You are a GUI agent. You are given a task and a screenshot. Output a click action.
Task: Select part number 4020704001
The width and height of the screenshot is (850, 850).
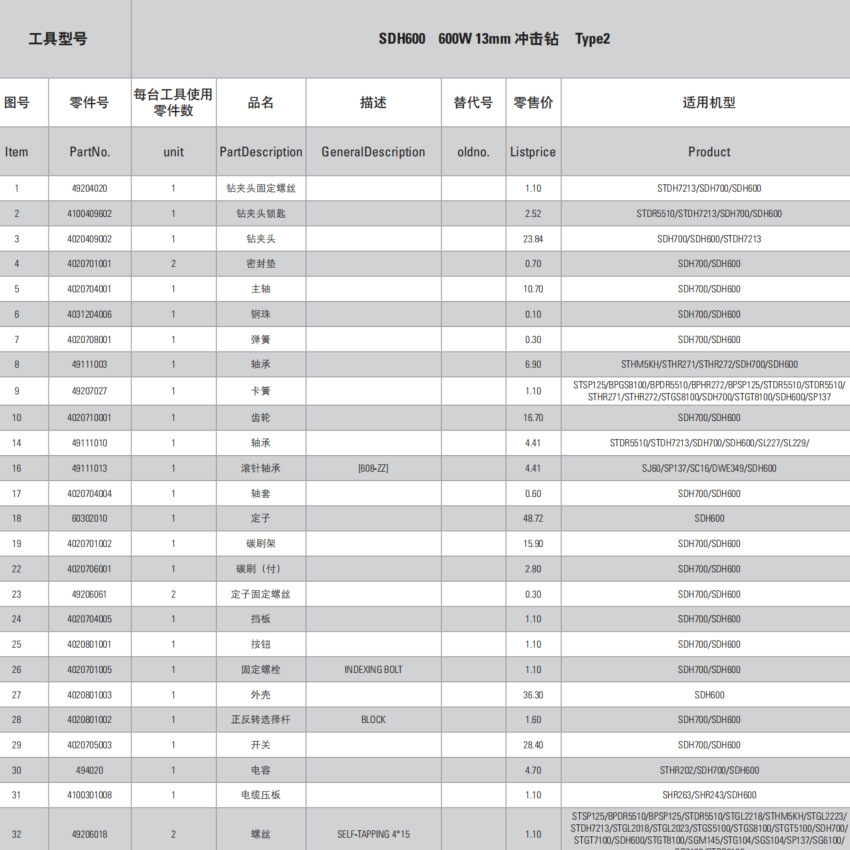click(89, 289)
